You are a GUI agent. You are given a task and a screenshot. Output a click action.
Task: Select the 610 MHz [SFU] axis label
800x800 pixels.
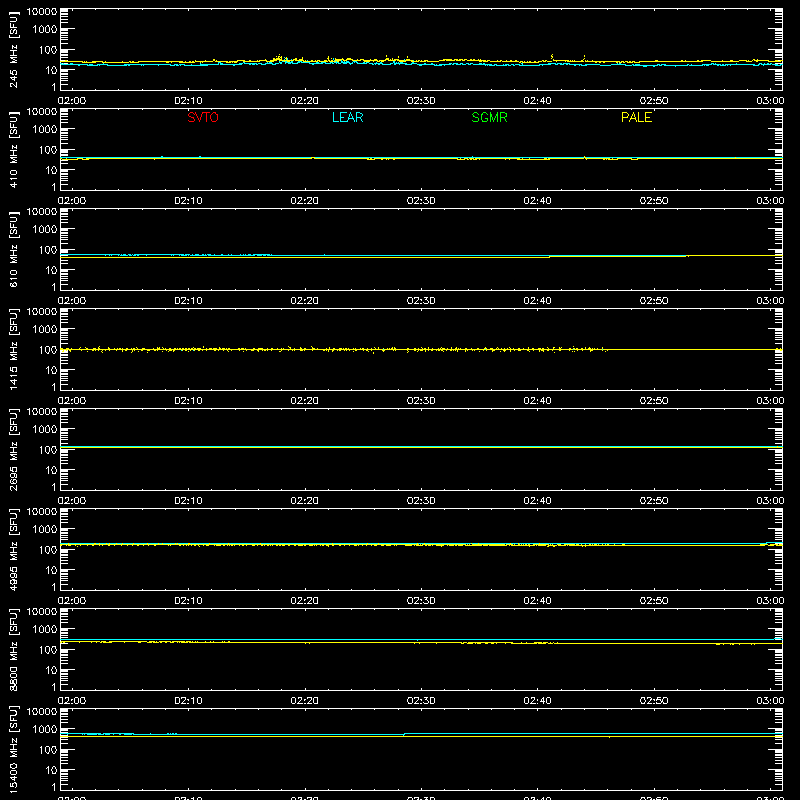[x=13, y=249]
